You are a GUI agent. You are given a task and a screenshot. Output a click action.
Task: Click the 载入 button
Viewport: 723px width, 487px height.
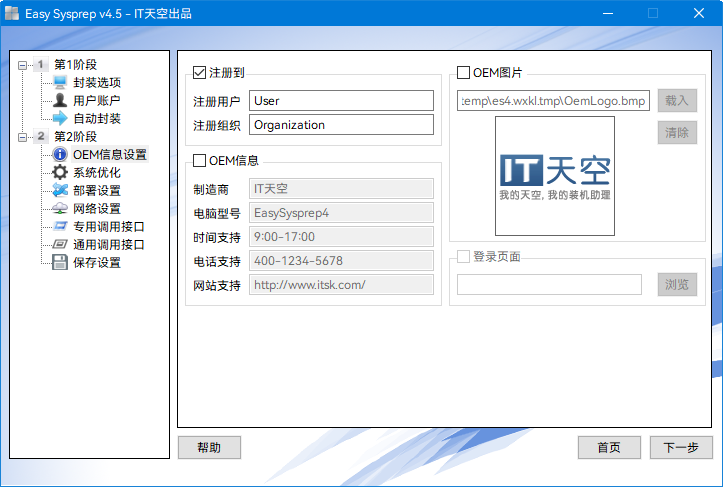[677, 100]
